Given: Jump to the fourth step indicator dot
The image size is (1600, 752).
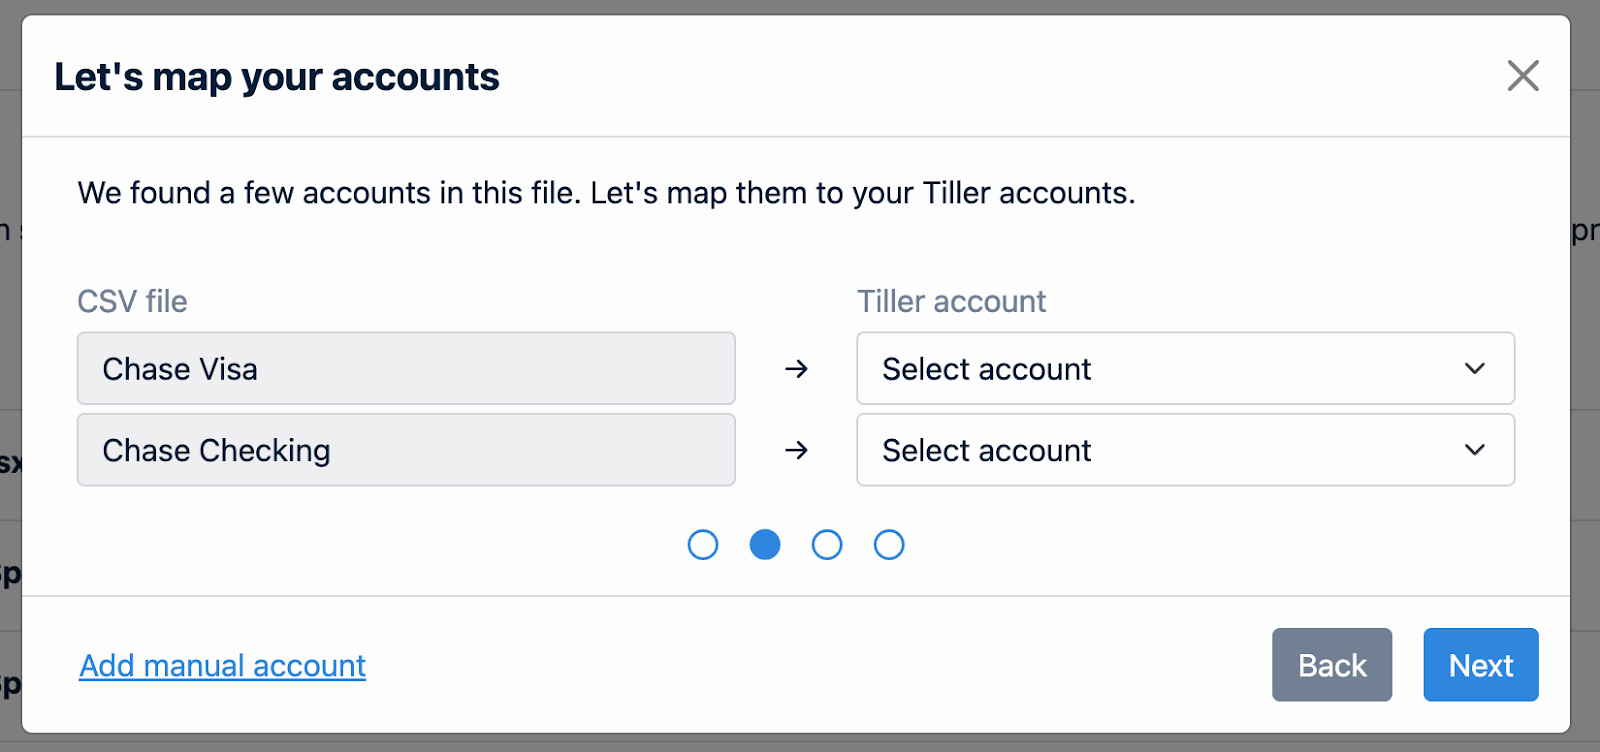Looking at the screenshot, I should (x=889, y=545).
